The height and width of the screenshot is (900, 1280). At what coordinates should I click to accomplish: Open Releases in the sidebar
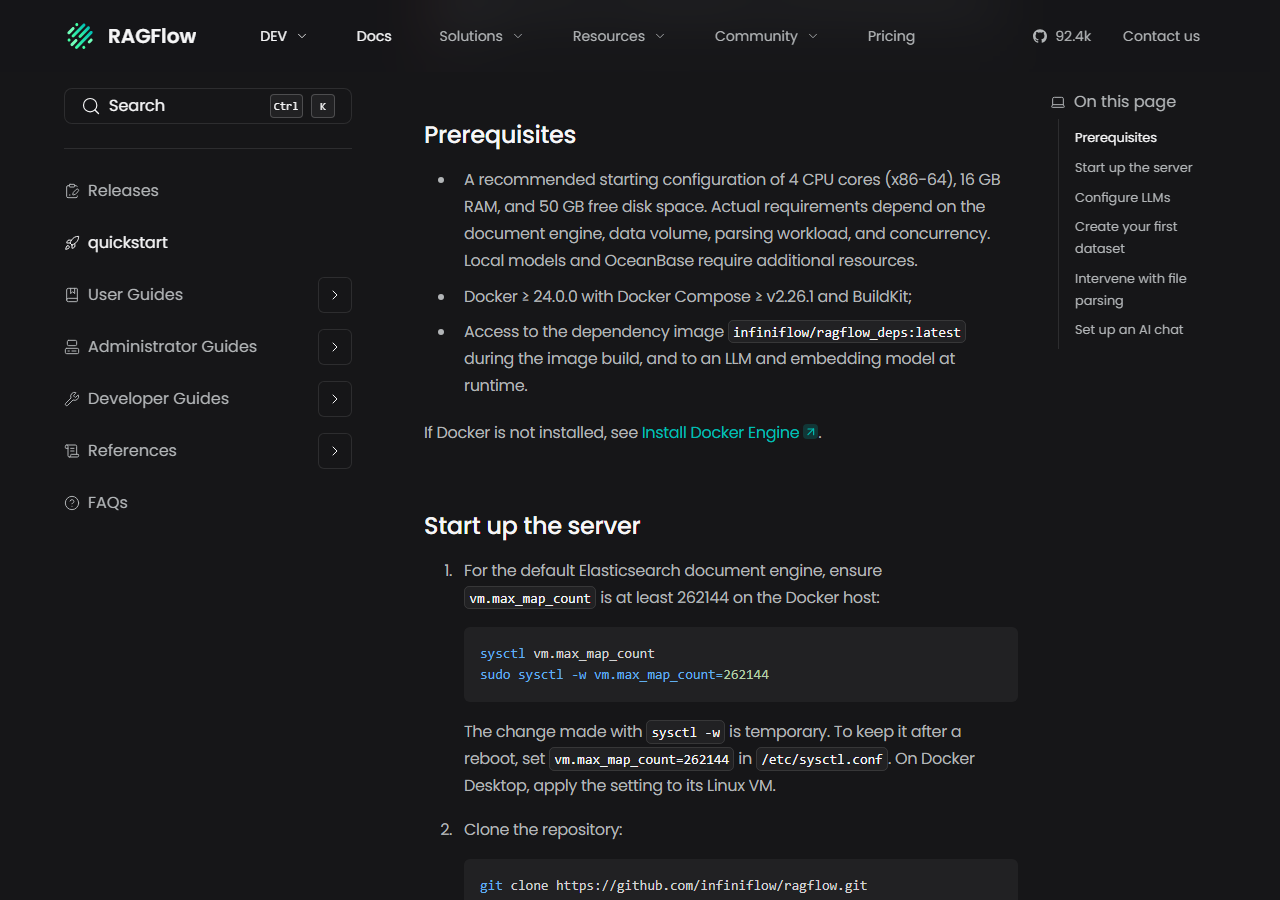(123, 191)
